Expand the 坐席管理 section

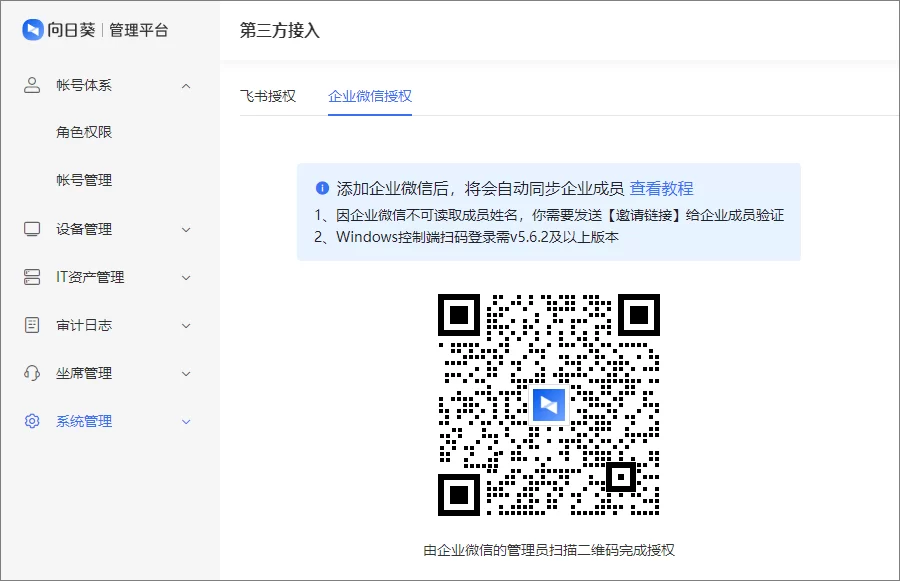pos(185,373)
